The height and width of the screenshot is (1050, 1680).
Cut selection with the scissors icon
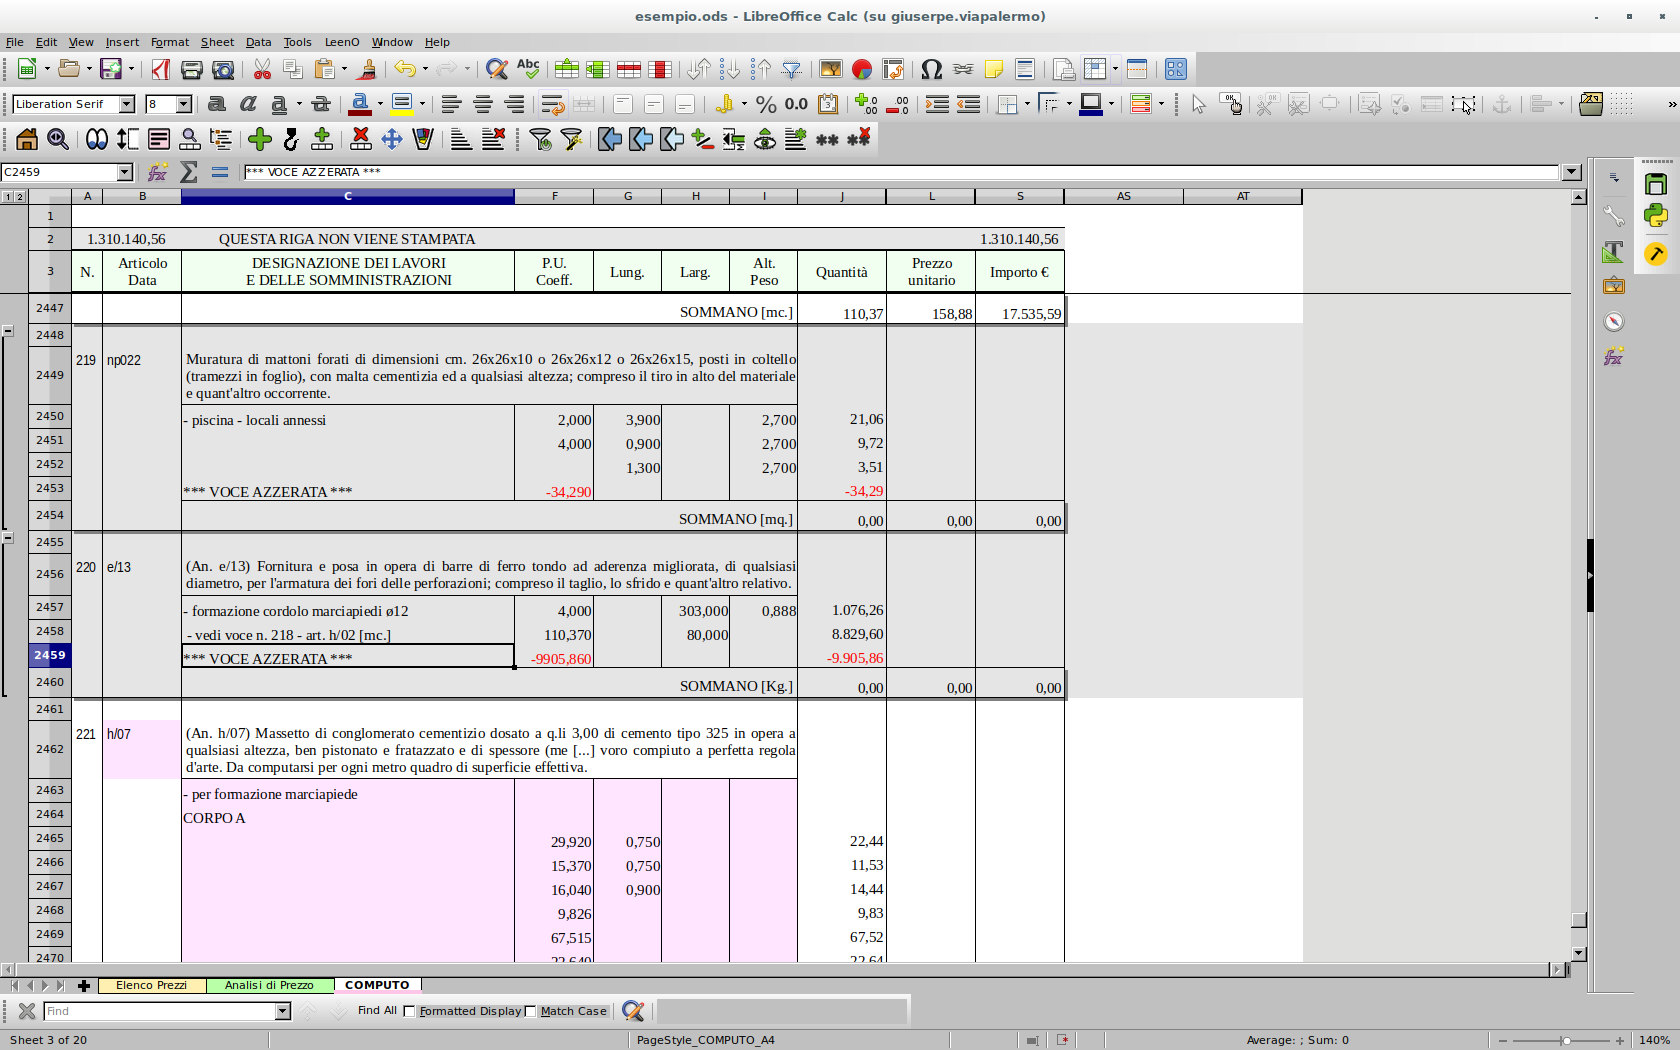[262, 69]
